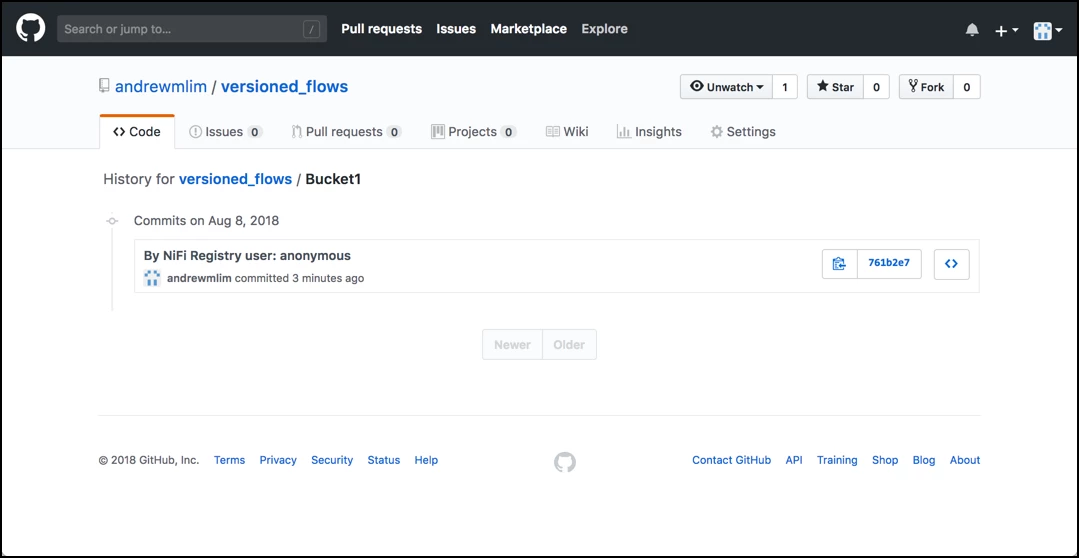Open About footer link
1079x558 pixels.
pos(965,460)
